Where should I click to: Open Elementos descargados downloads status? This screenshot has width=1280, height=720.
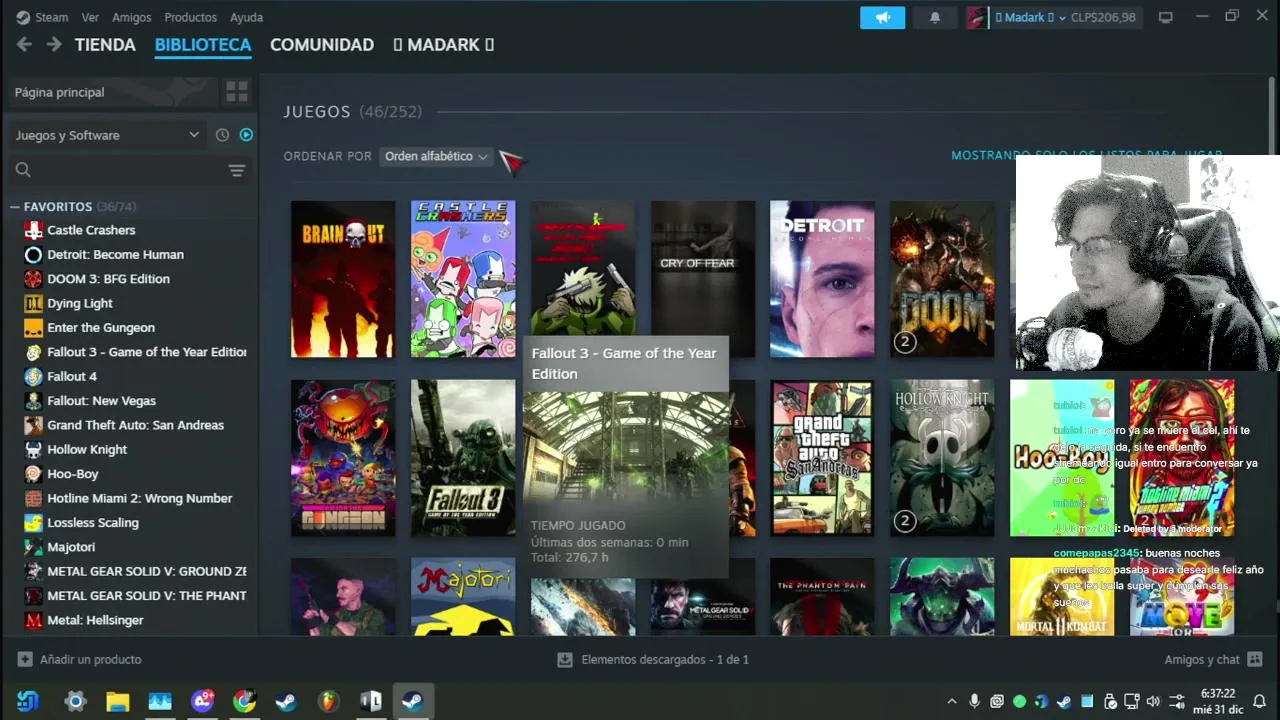(x=652, y=660)
